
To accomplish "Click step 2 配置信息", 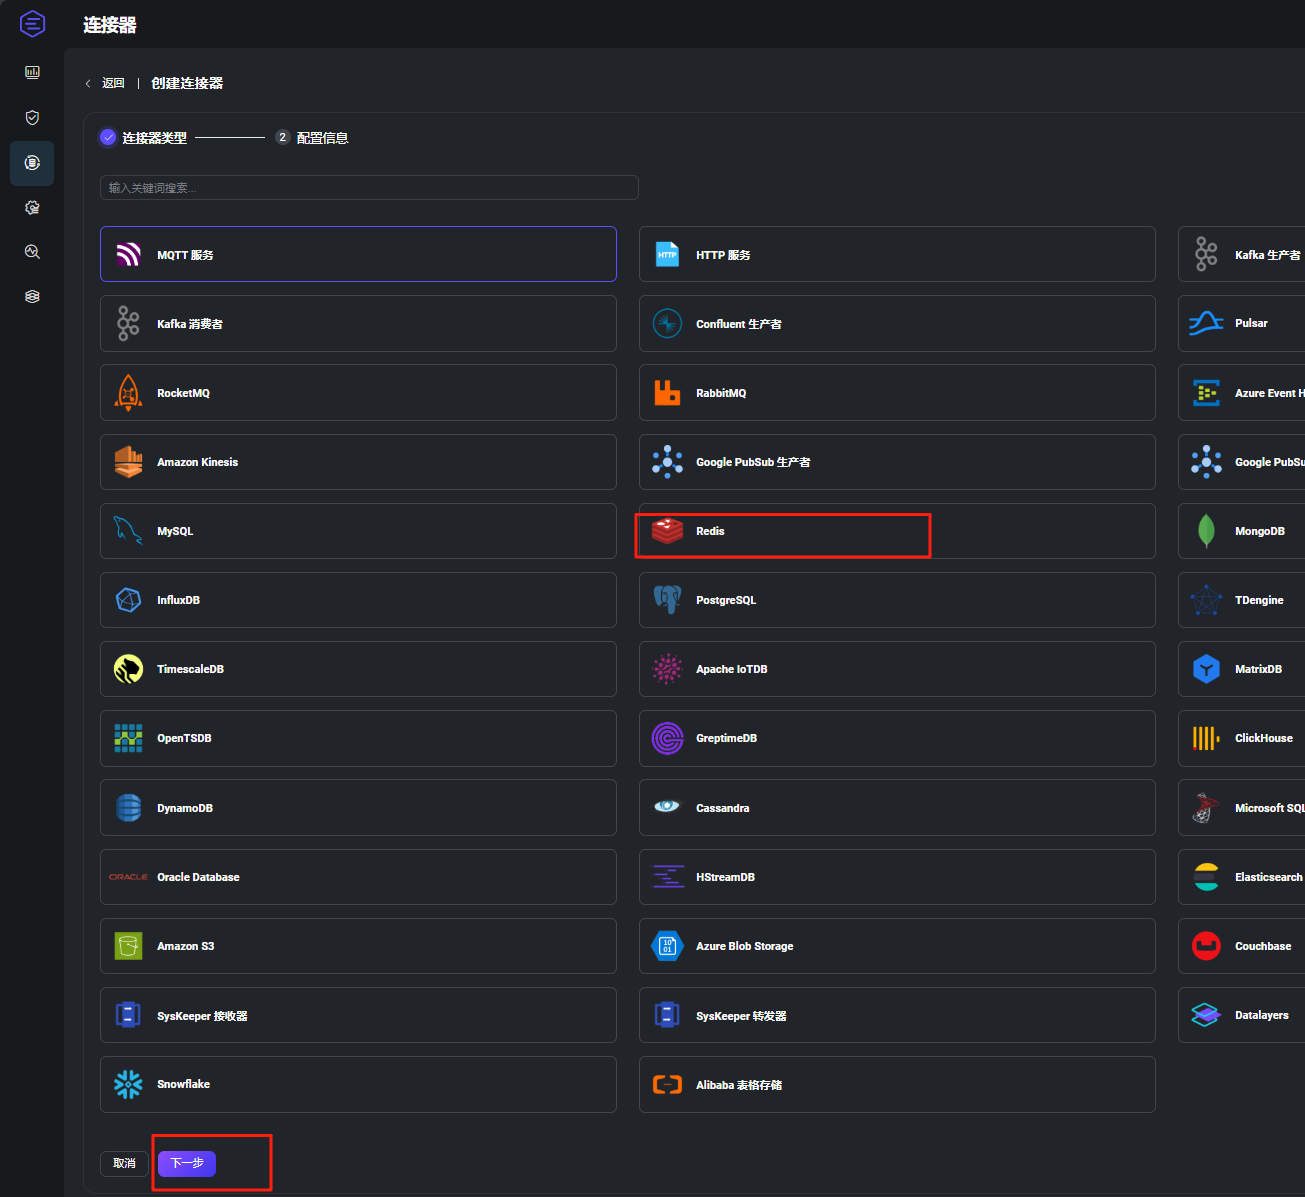I will tap(312, 137).
